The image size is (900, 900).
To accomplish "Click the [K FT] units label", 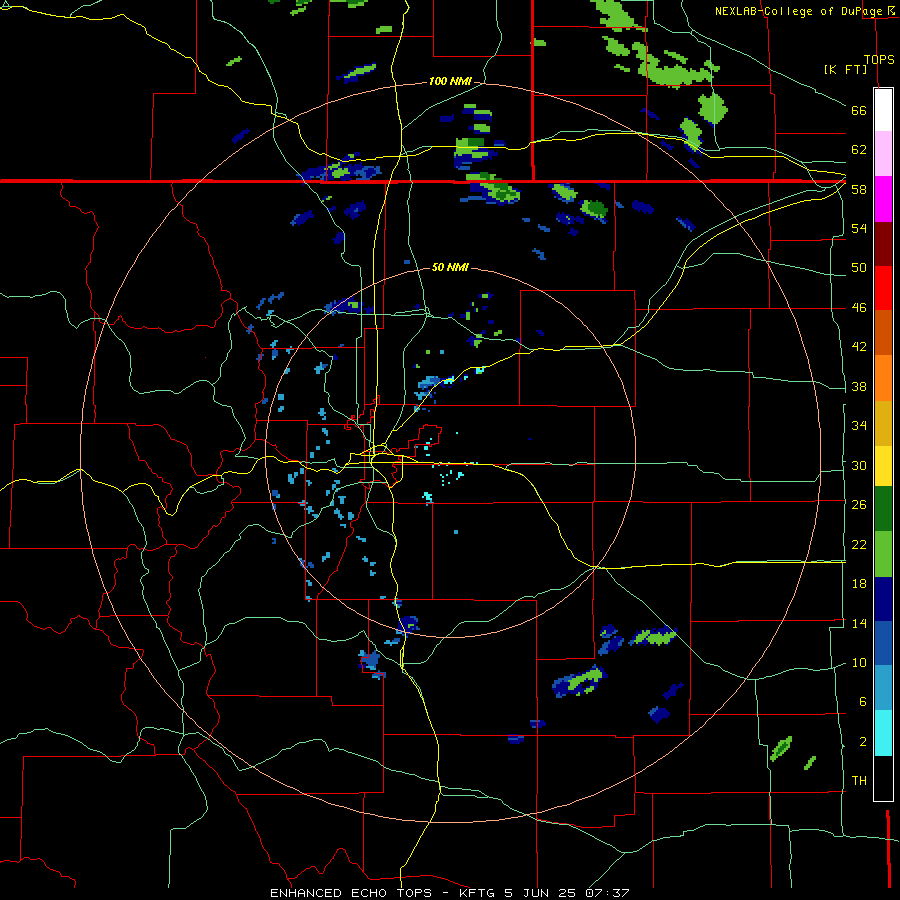I will [x=845, y=69].
